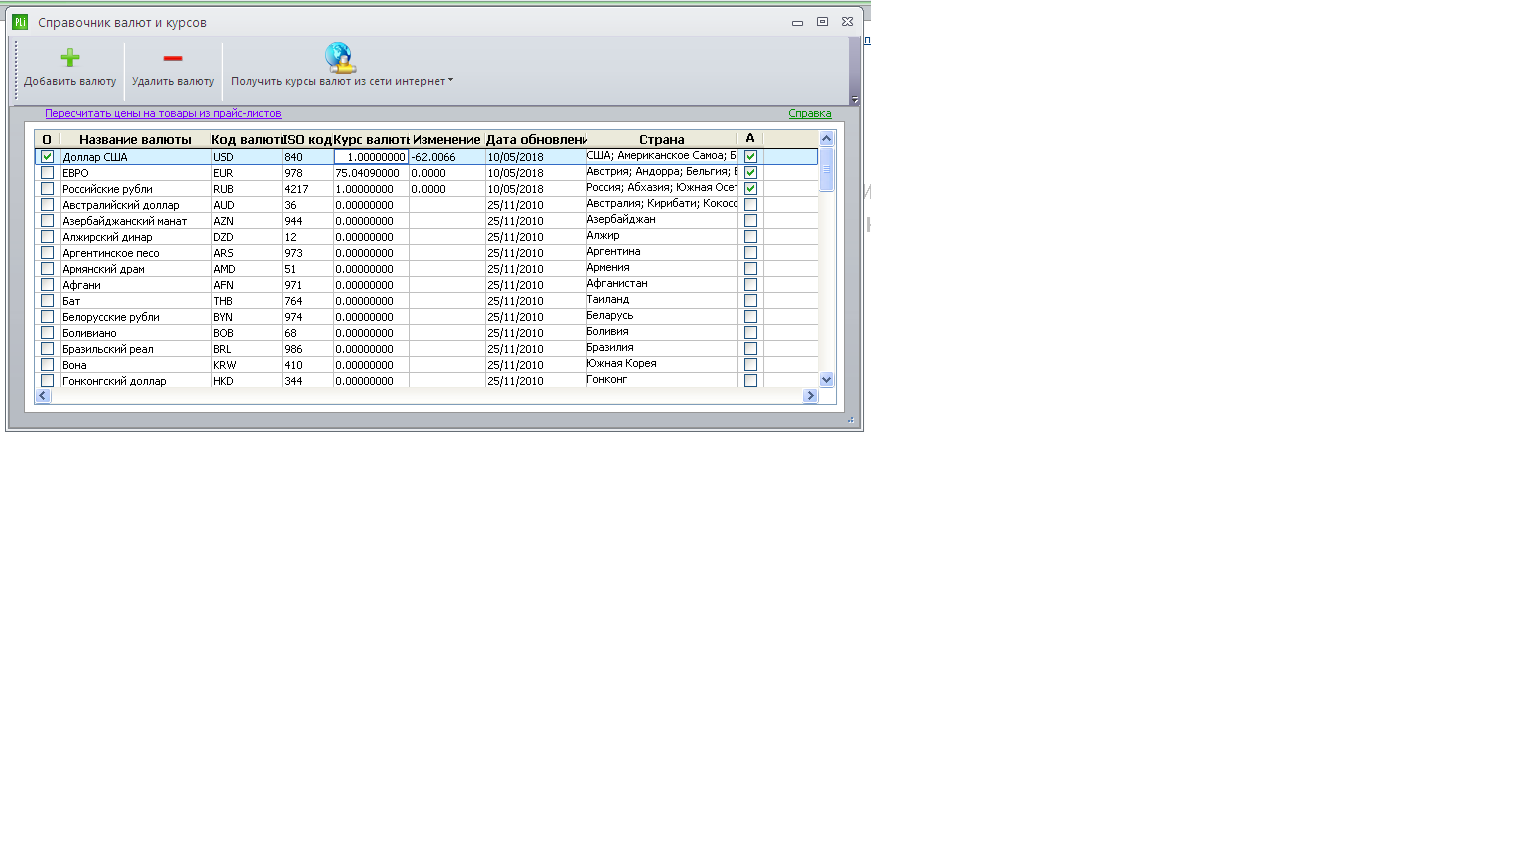Screen dimensions: 1536x864
Task: Open the Справка help link
Action: (810, 113)
